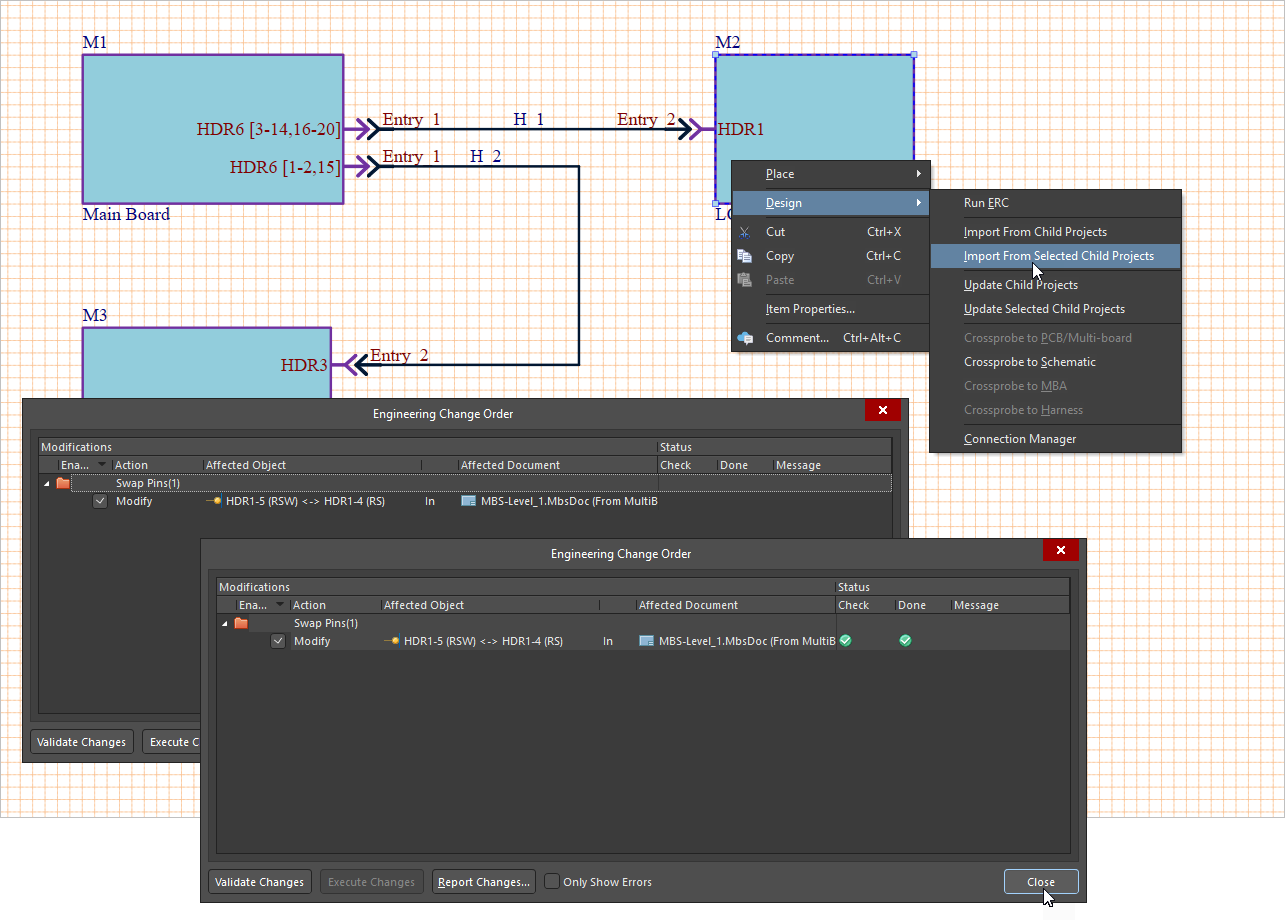Click Validate Changes in the back dialog

[81, 742]
